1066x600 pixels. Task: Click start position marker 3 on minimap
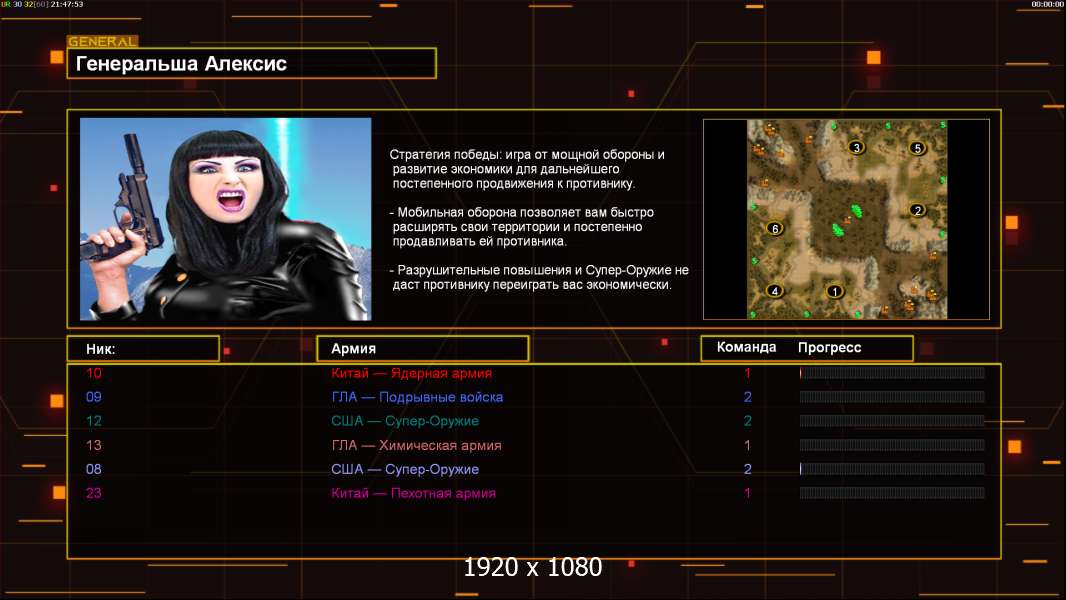click(x=856, y=147)
